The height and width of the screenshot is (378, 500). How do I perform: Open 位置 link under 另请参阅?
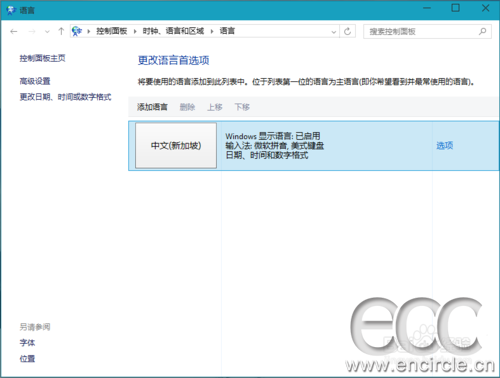27,359
